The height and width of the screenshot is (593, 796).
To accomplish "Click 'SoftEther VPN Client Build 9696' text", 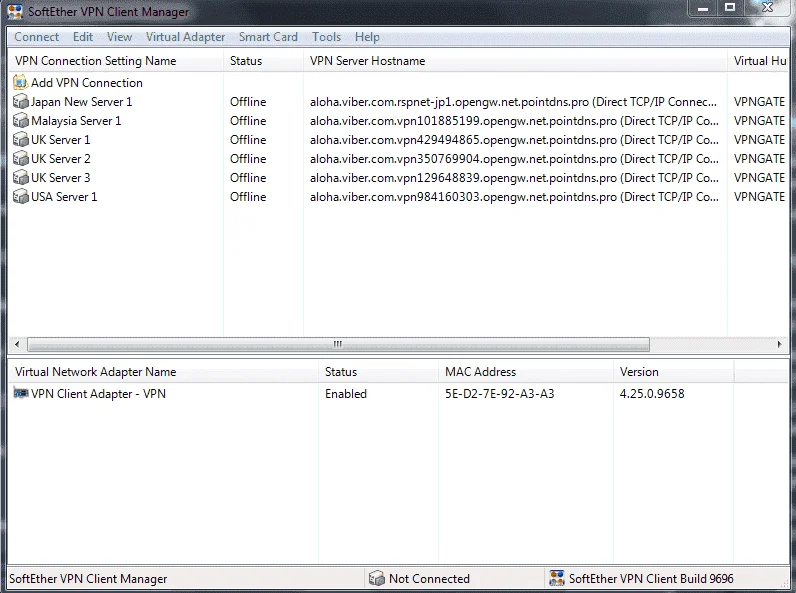I will [651, 579].
